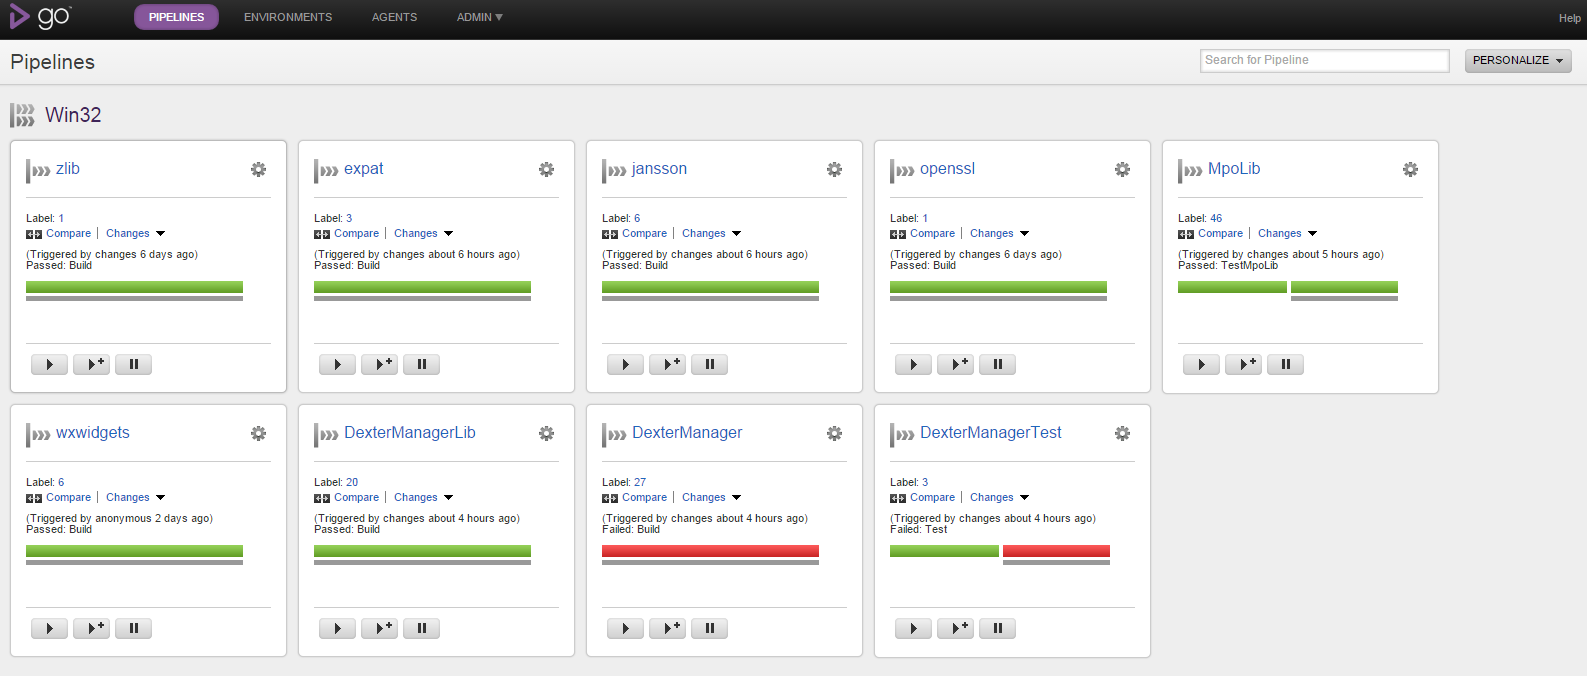Pause the MpoLib pipeline
The height and width of the screenshot is (676, 1587).
(x=1285, y=365)
